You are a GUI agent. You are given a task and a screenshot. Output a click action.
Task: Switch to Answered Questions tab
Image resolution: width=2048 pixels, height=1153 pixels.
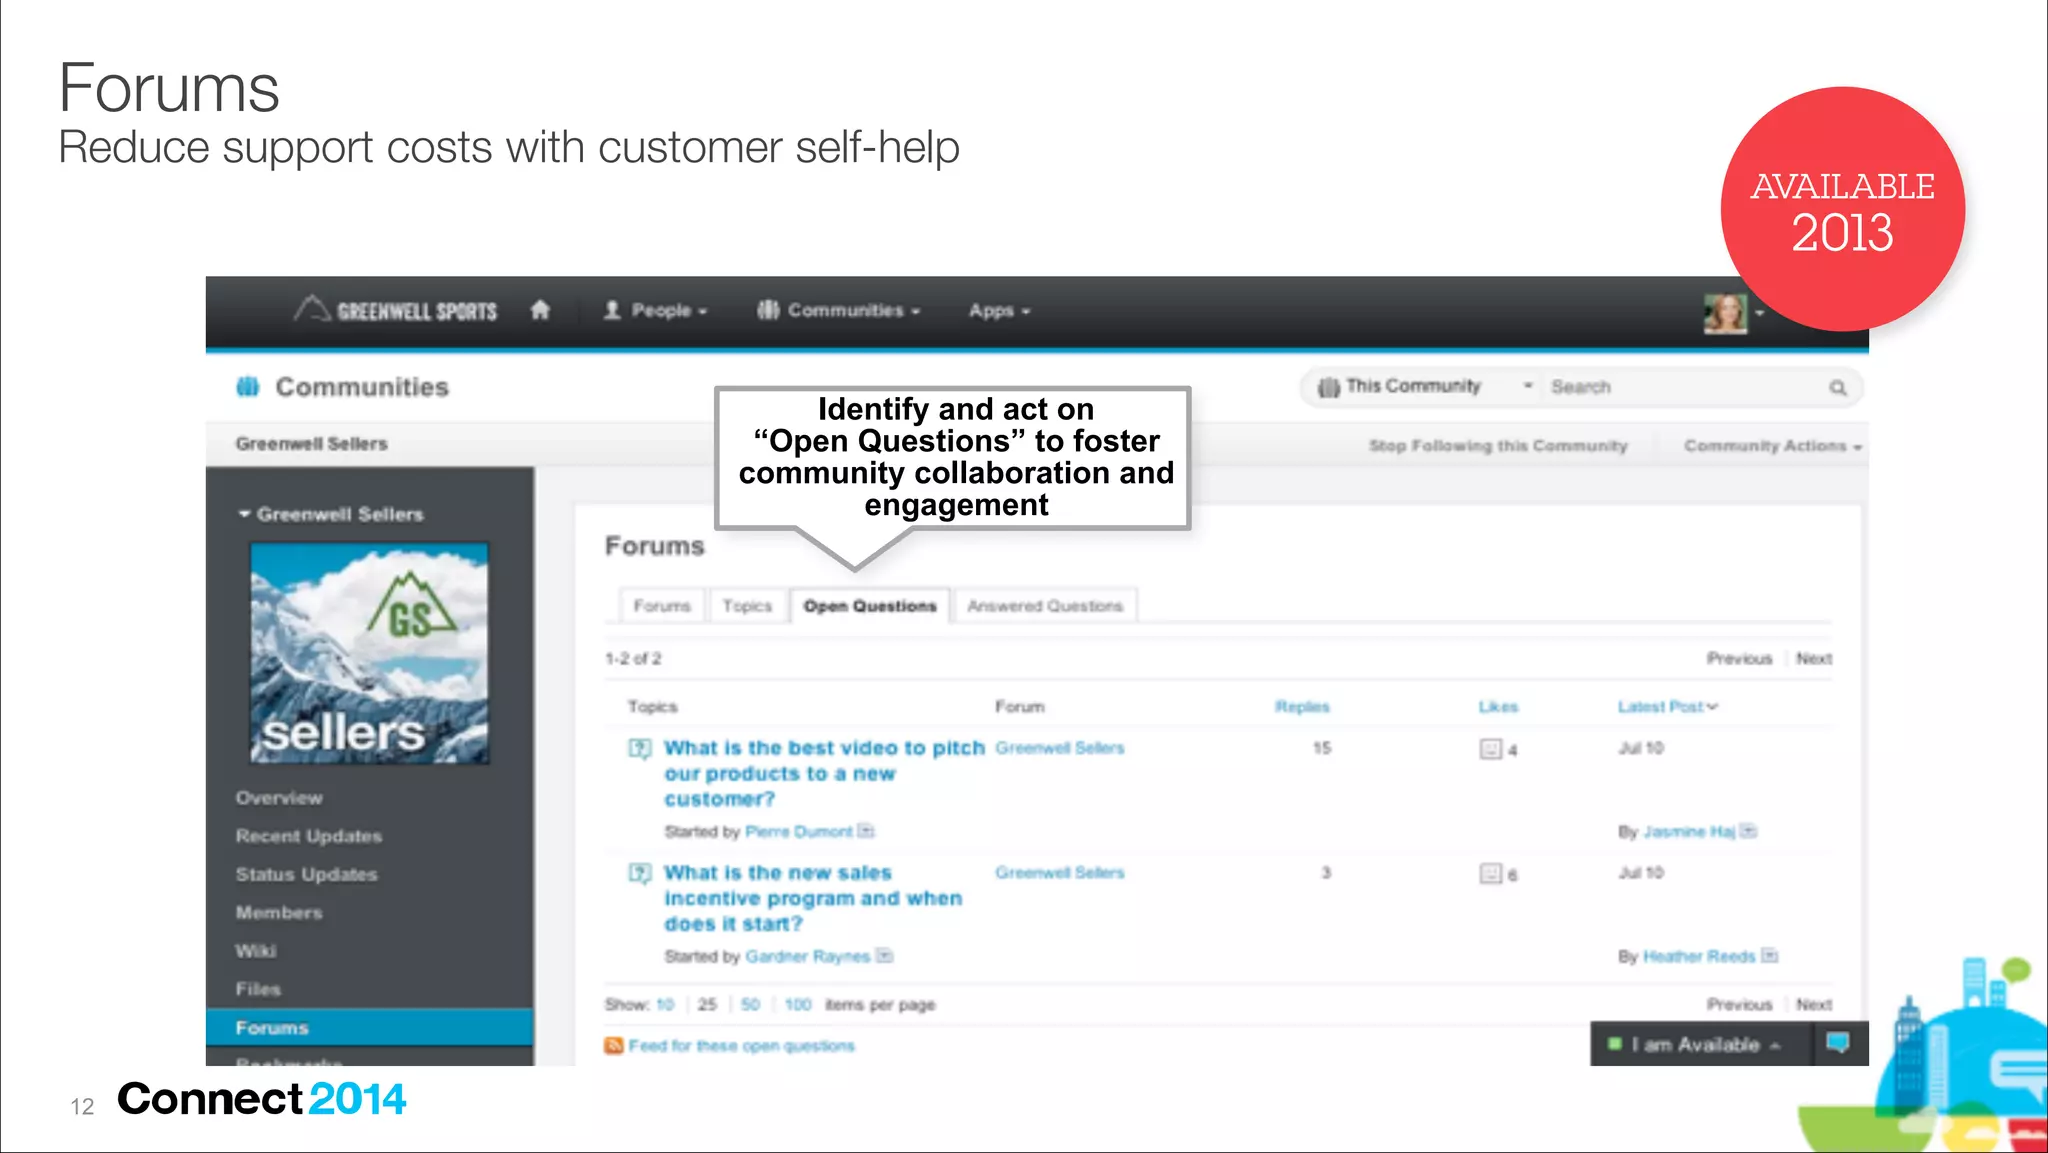click(x=1045, y=606)
